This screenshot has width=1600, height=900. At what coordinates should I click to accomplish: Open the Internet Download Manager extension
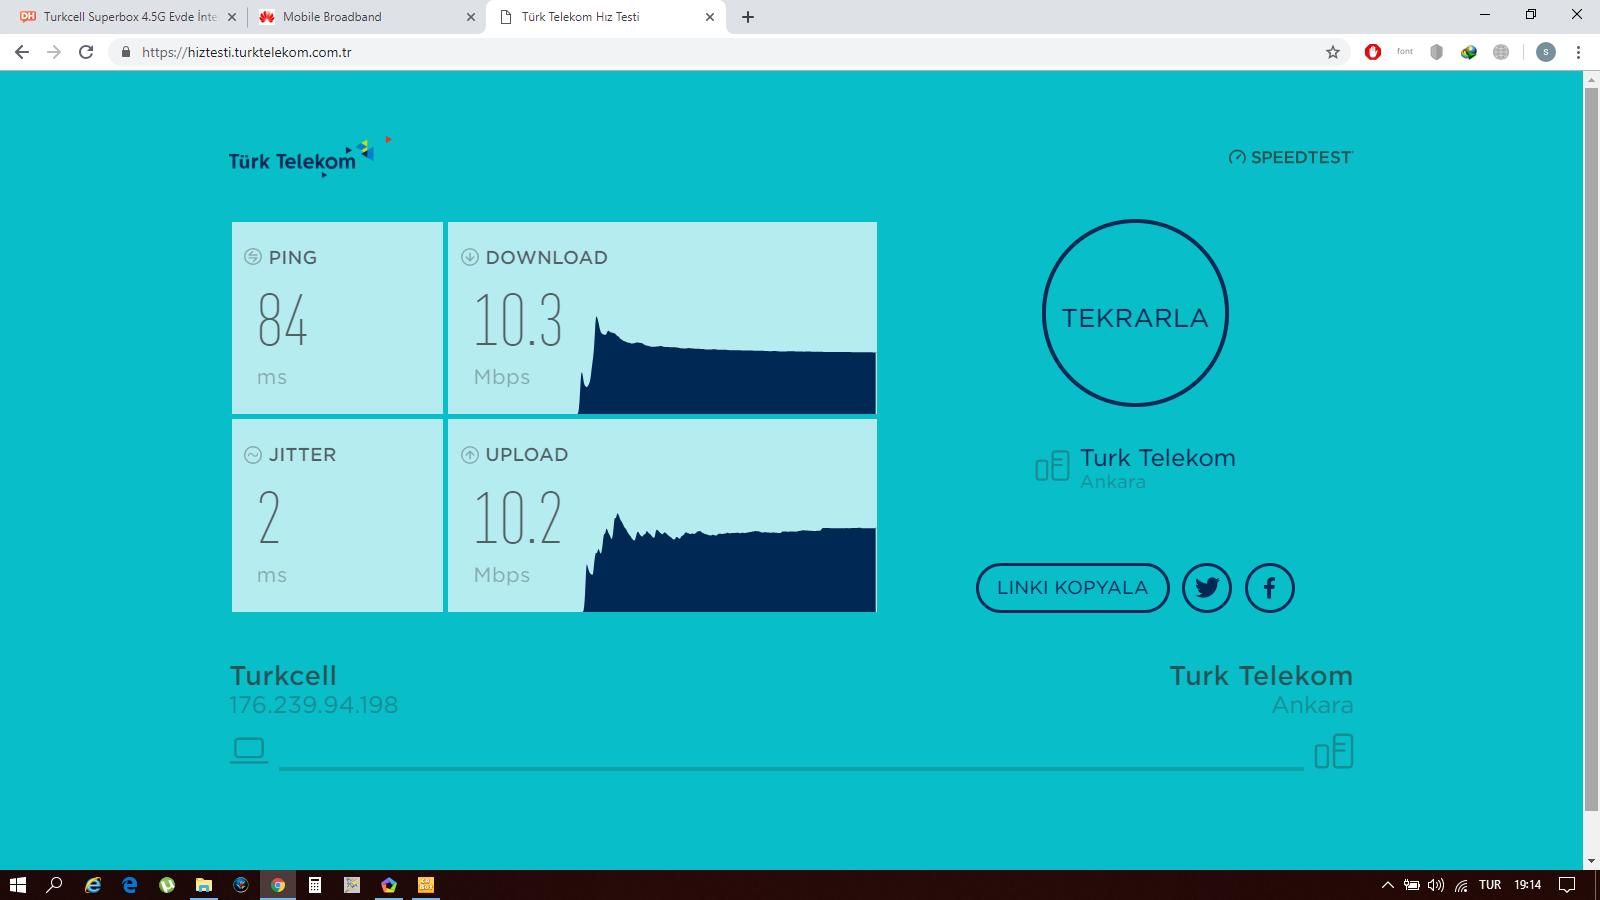pyautogui.click(x=1469, y=52)
